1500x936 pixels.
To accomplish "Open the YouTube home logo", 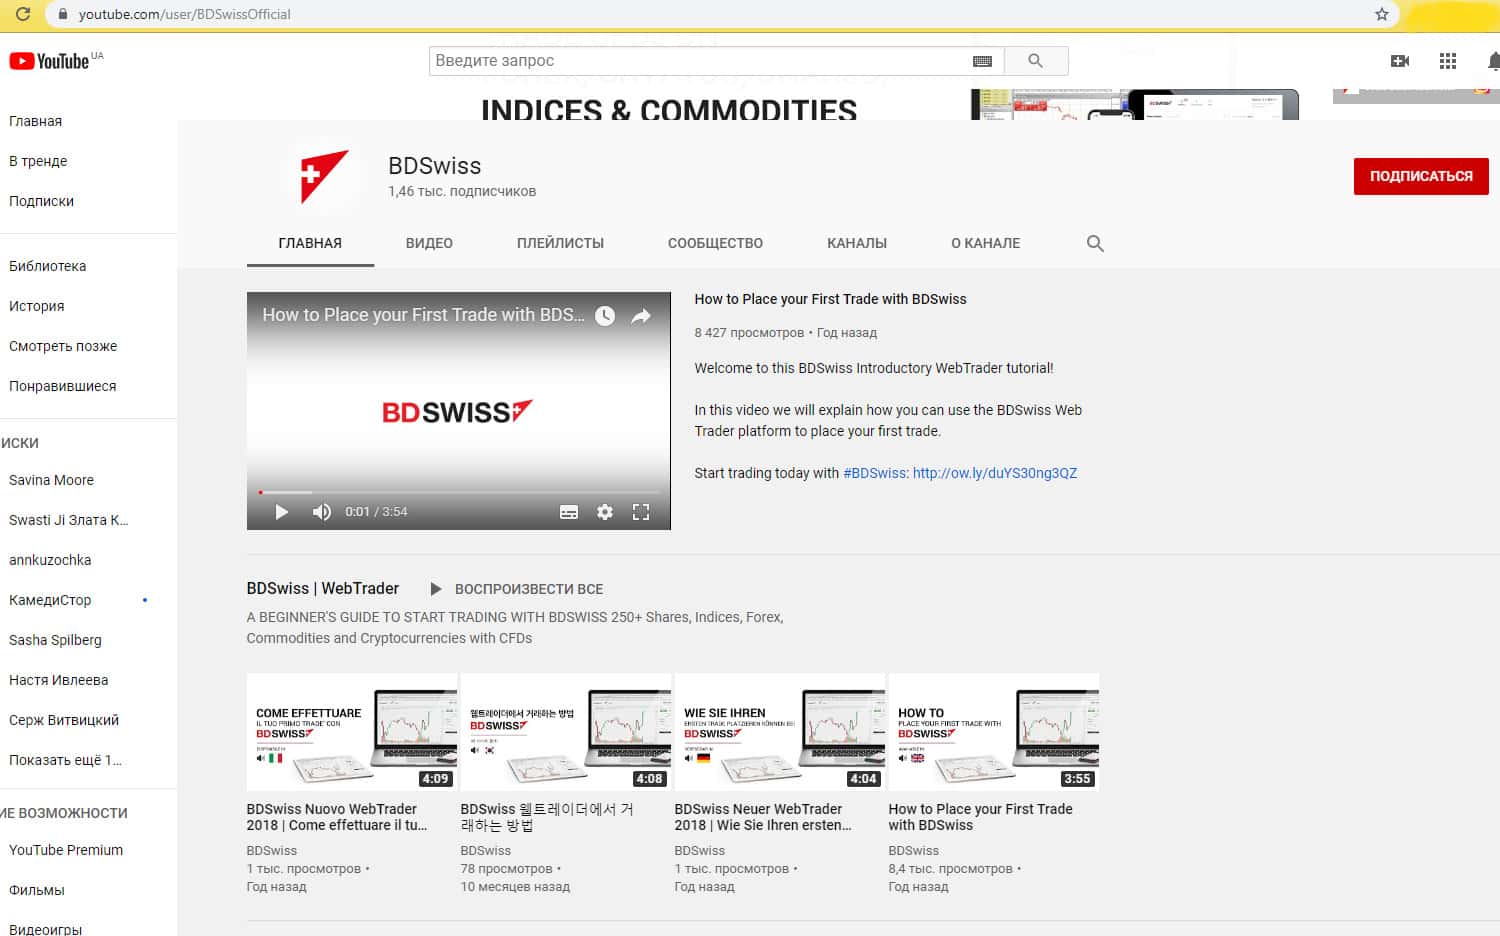I will (49, 61).
